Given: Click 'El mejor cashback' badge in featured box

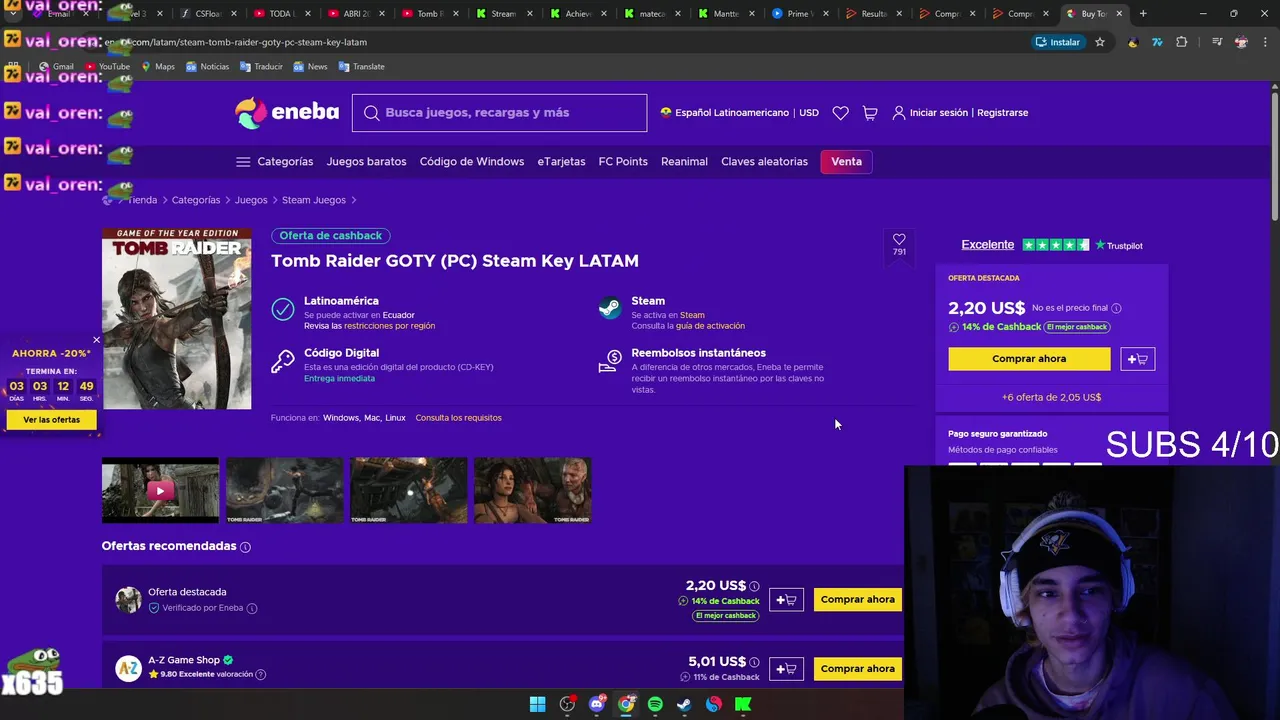Looking at the screenshot, I should 1077,327.
